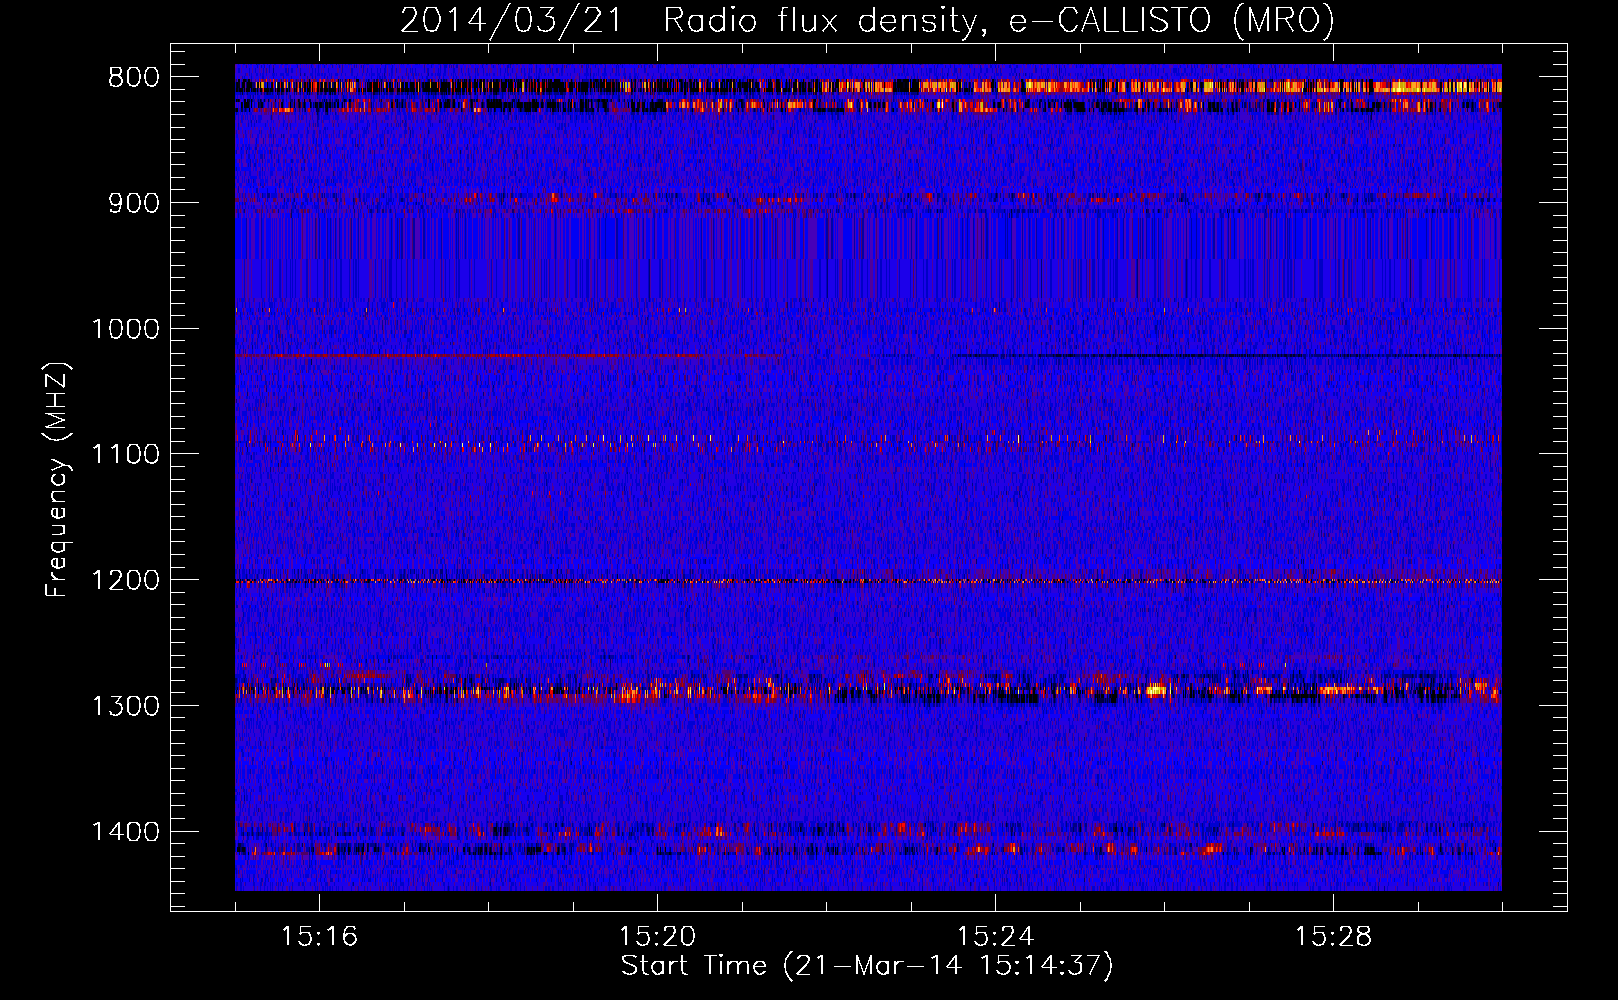
Task: Click the 15:24 time tick label
Action: (995, 937)
